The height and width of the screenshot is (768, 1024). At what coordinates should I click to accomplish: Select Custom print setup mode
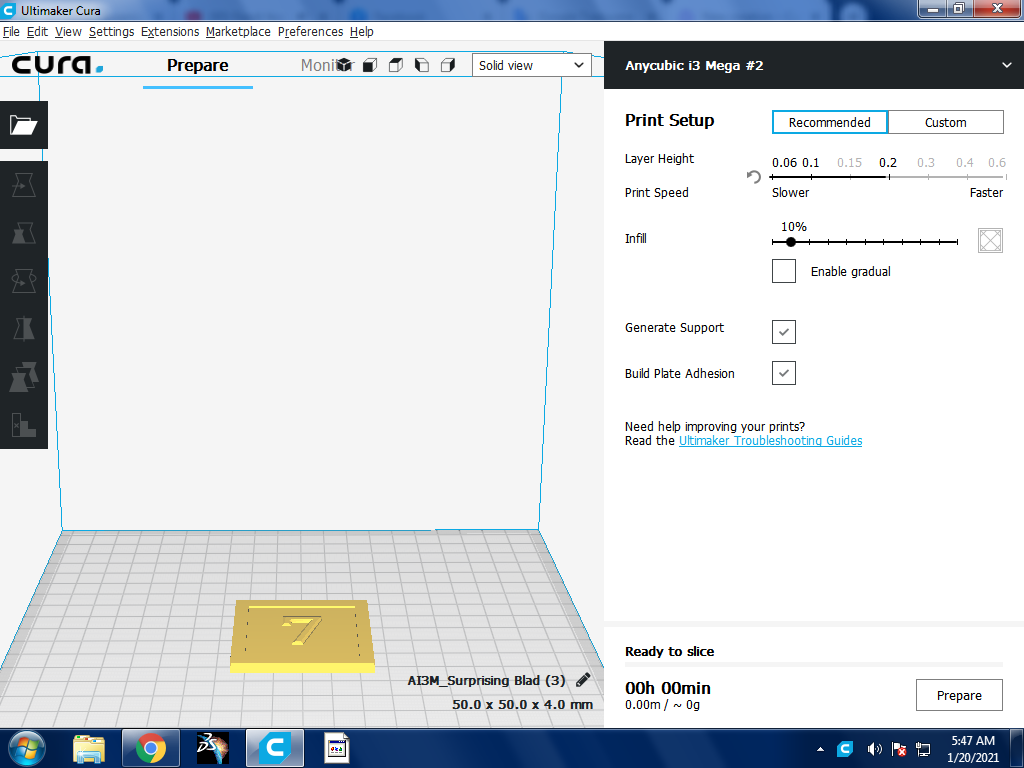[x=946, y=122]
